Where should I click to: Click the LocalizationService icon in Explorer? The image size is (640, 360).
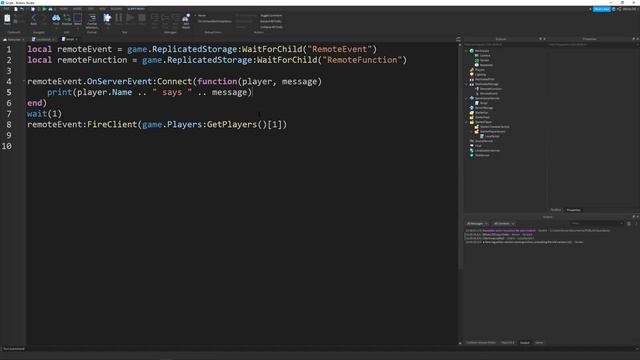point(472,150)
